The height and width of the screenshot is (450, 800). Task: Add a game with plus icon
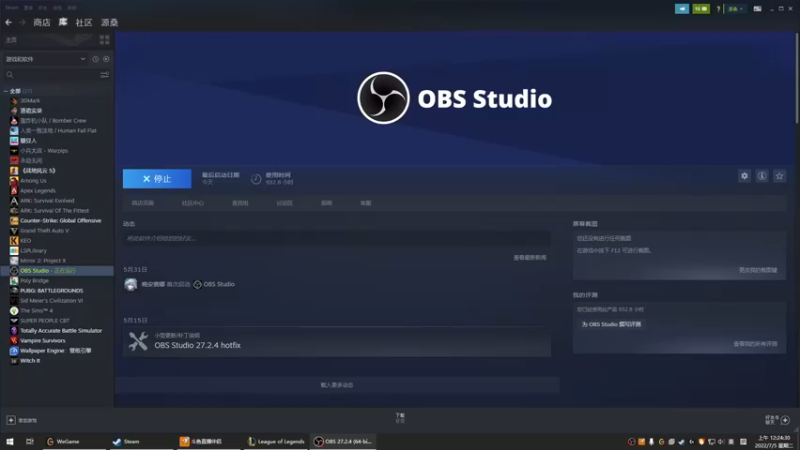click(11, 420)
